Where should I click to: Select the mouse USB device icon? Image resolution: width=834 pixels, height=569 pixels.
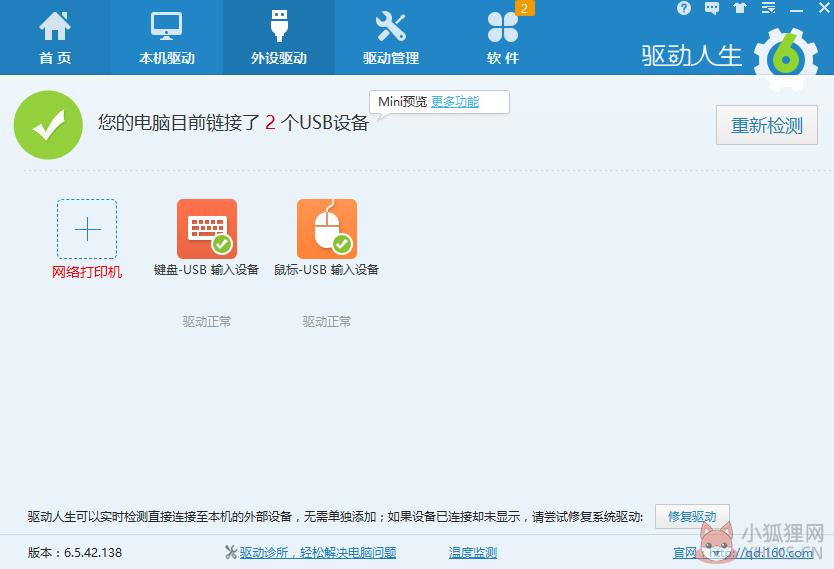[327, 229]
